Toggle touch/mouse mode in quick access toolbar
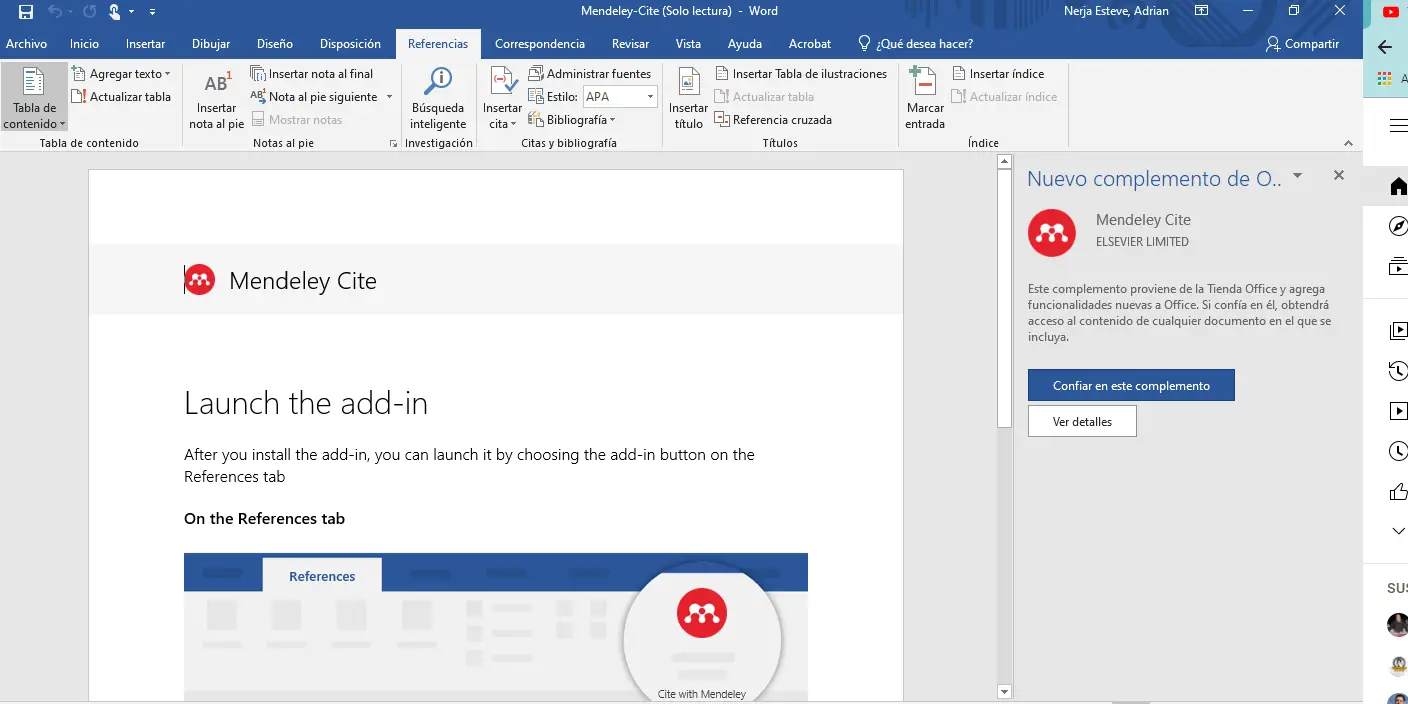Screen dimensions: 1408x704 click(x=115, y=12)
